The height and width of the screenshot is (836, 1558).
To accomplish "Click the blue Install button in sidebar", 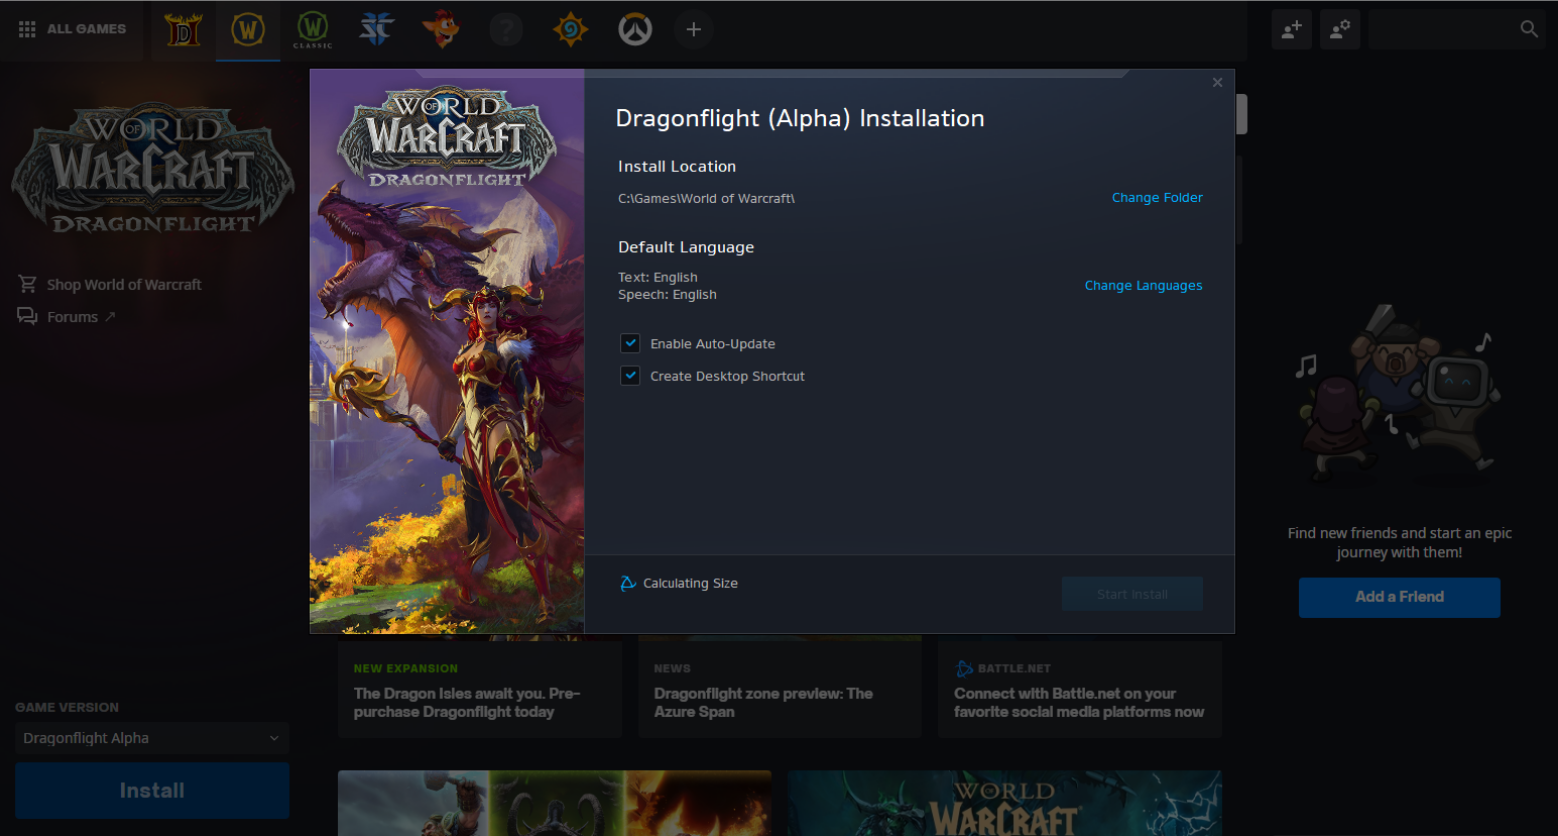I will tap(152, 791).
